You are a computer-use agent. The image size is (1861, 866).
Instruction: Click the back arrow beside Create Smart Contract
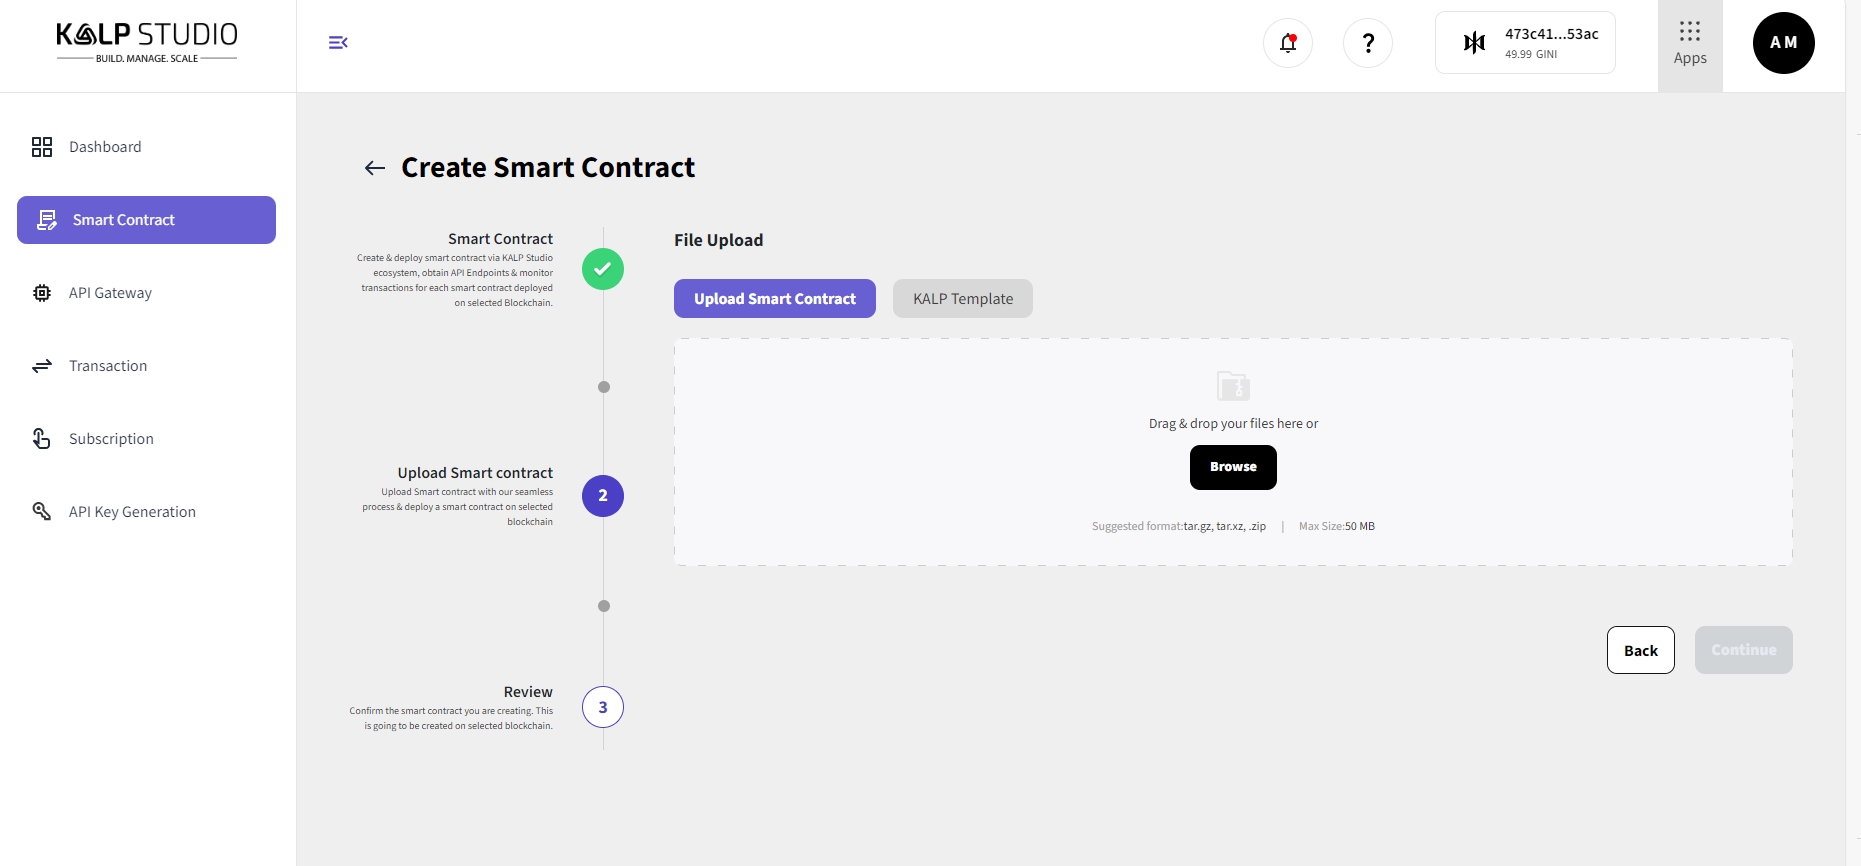coord(375,168)
